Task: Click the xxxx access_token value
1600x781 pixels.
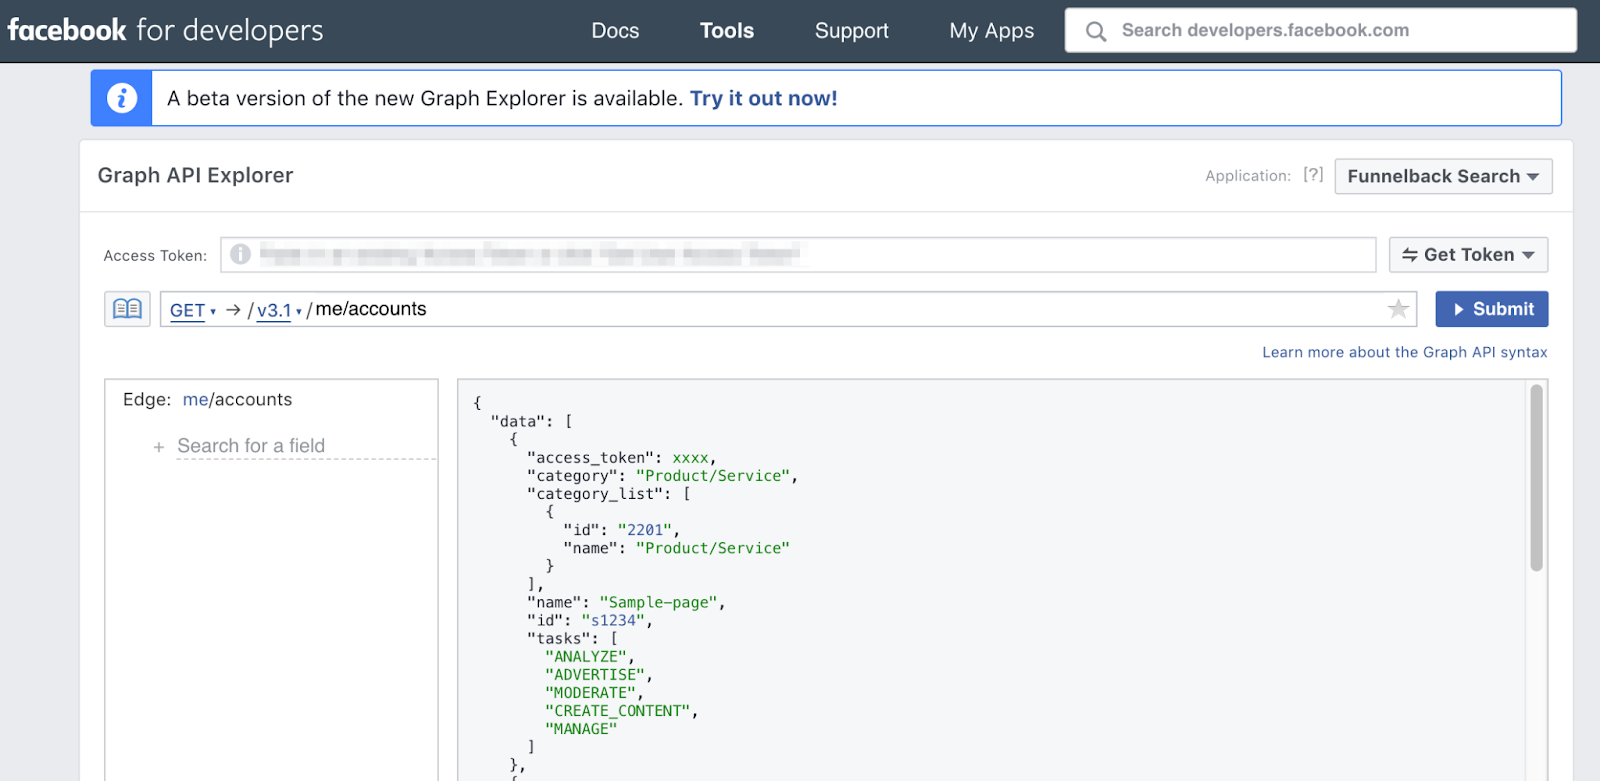Action: [x=690, y=458]
